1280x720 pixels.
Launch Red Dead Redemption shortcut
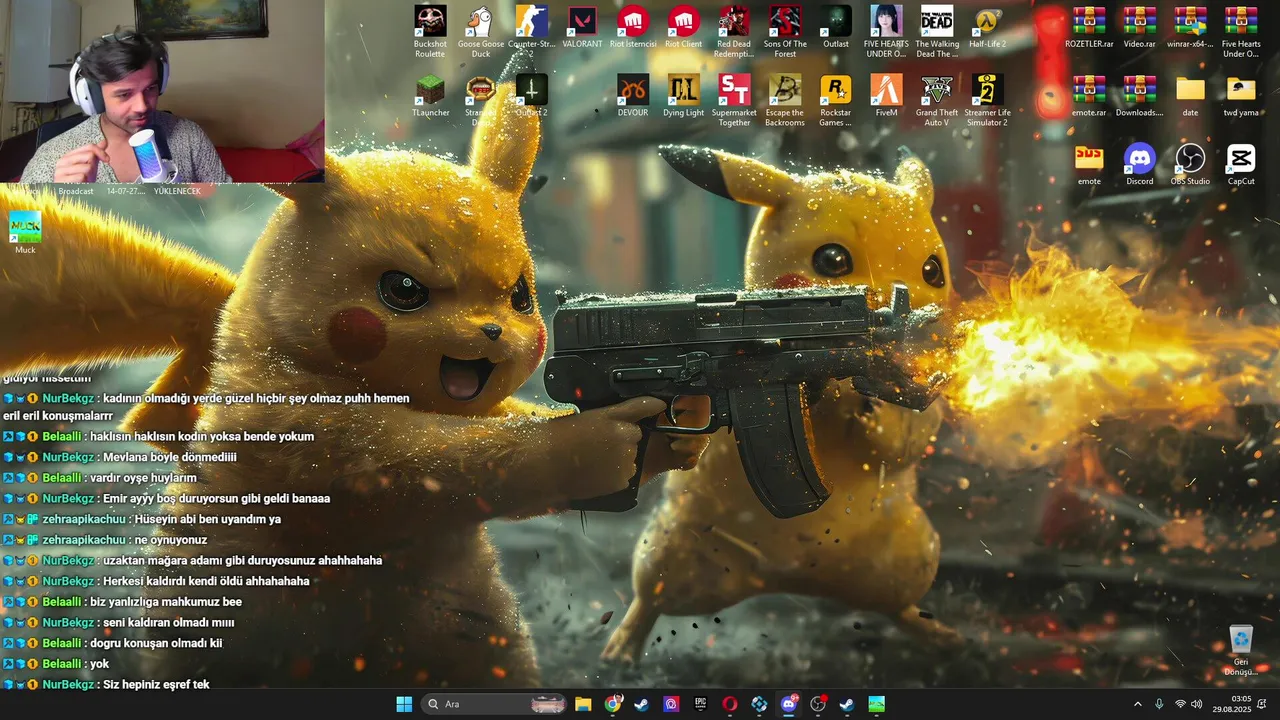coord(734,31)
